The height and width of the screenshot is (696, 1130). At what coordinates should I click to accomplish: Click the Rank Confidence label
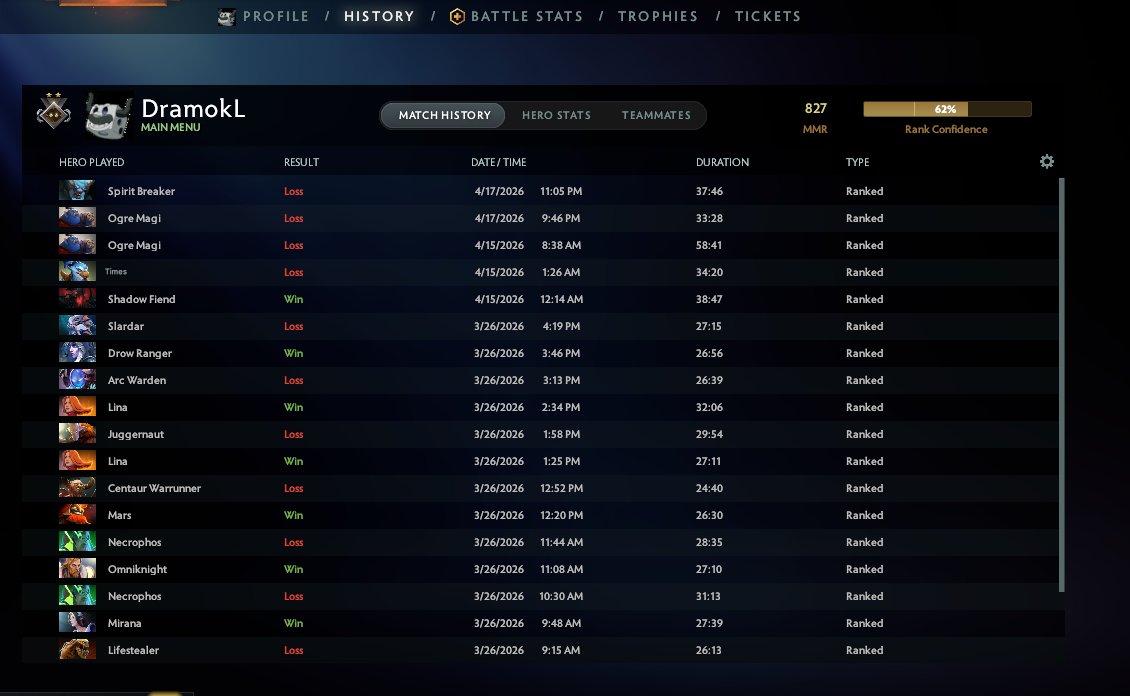coord(946,129)
